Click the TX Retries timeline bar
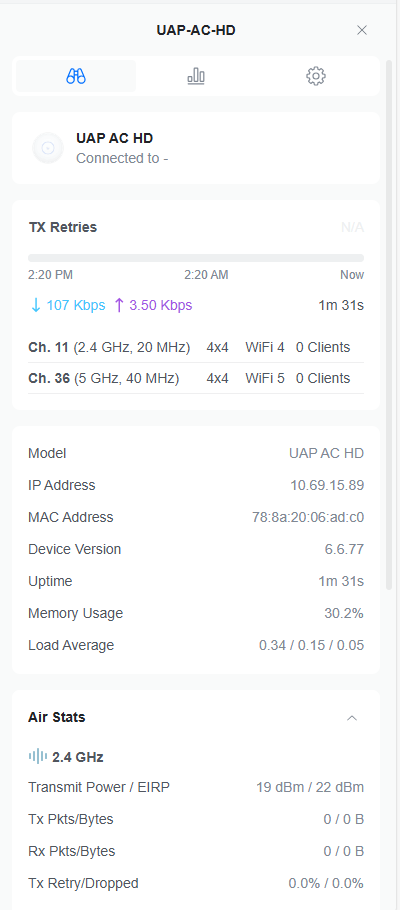This screenshot has width=400, height=910. pos(196,258)
